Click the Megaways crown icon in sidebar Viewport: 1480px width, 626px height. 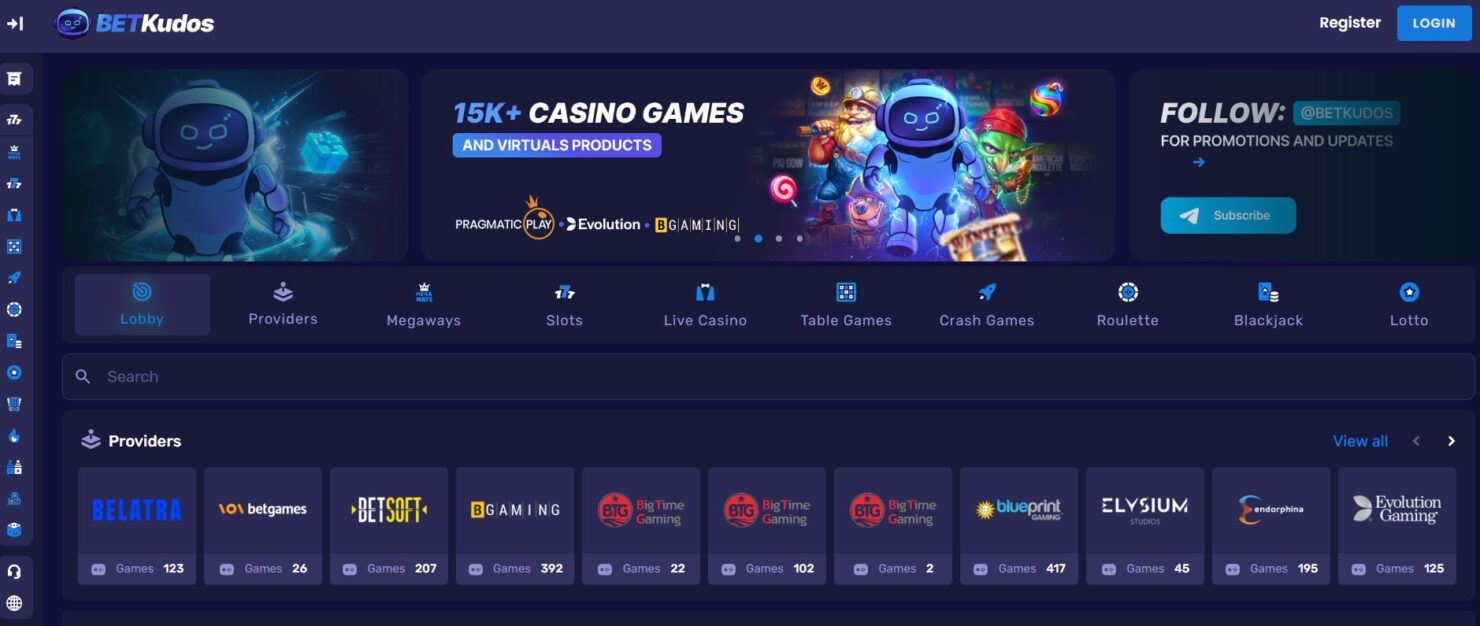(x=14, y=153)
